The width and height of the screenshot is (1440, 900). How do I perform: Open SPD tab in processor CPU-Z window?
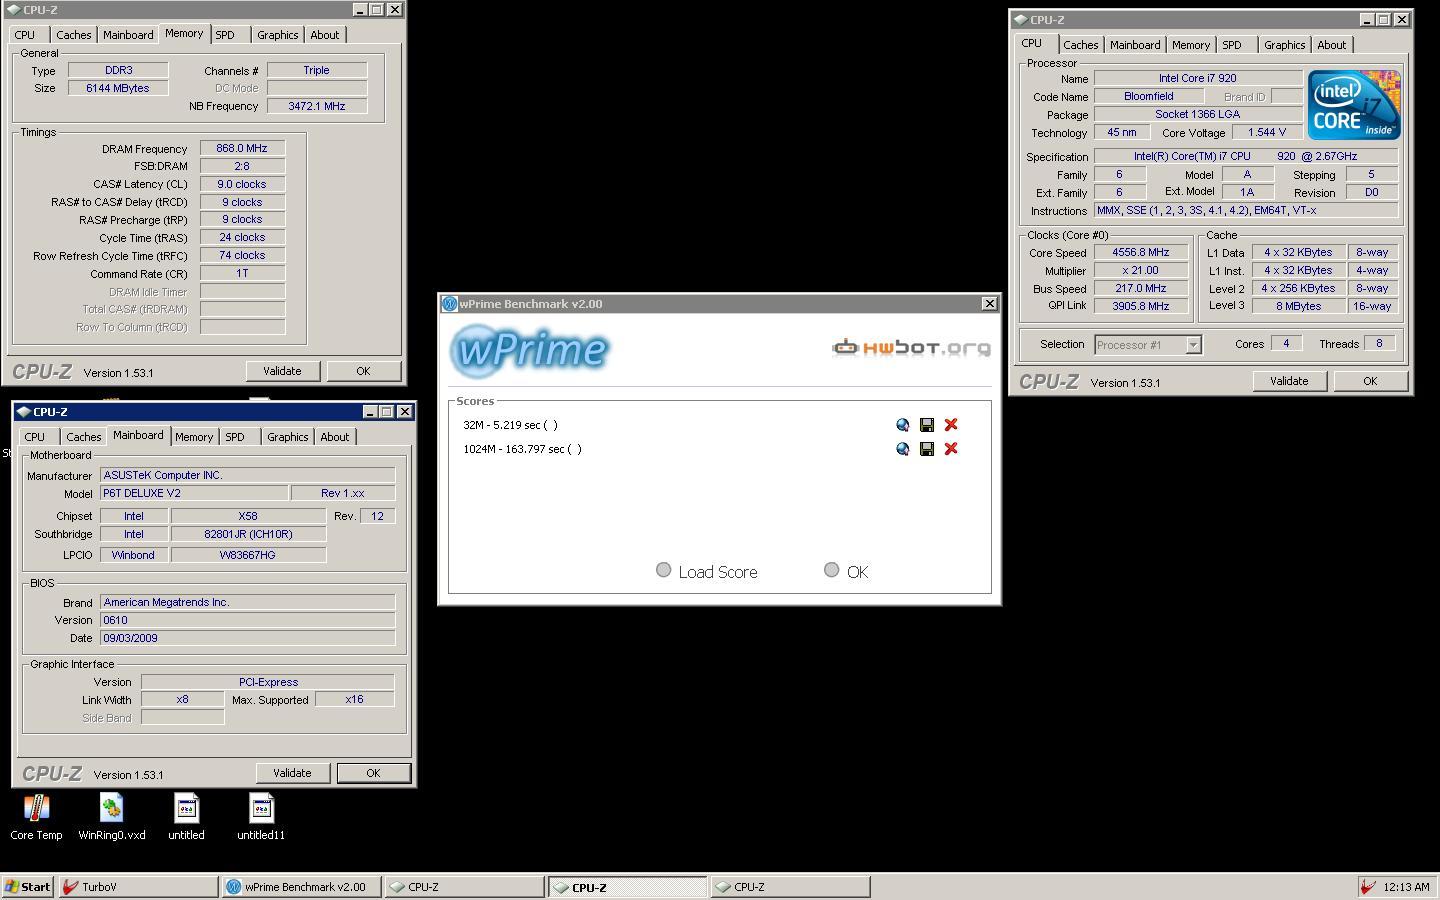(1232, 45)
